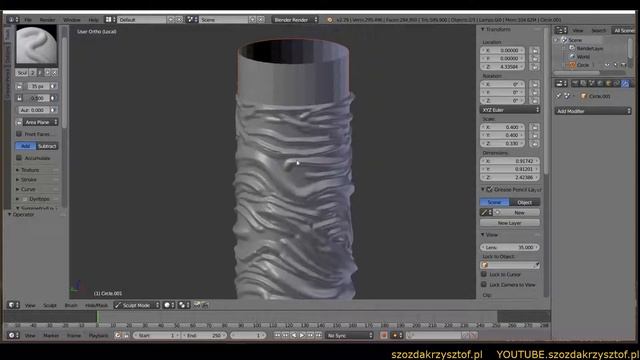640x360 pixels.
Task: Toggle the Grease Pencil Layers checkbox
Action: coord(489,189)
